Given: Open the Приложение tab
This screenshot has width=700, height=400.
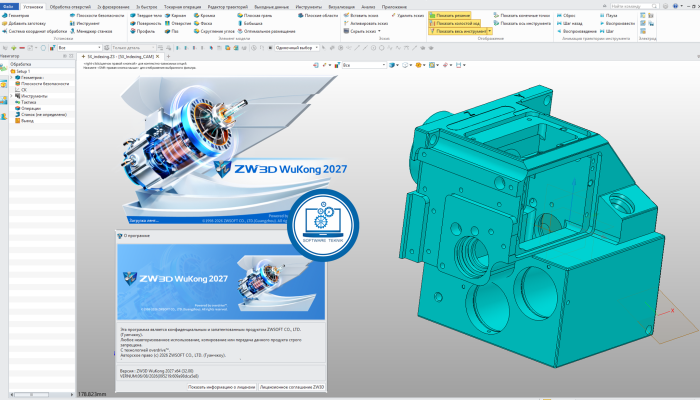Looking at the screenshot, I should pyautogui.click(x=394, y=7).
